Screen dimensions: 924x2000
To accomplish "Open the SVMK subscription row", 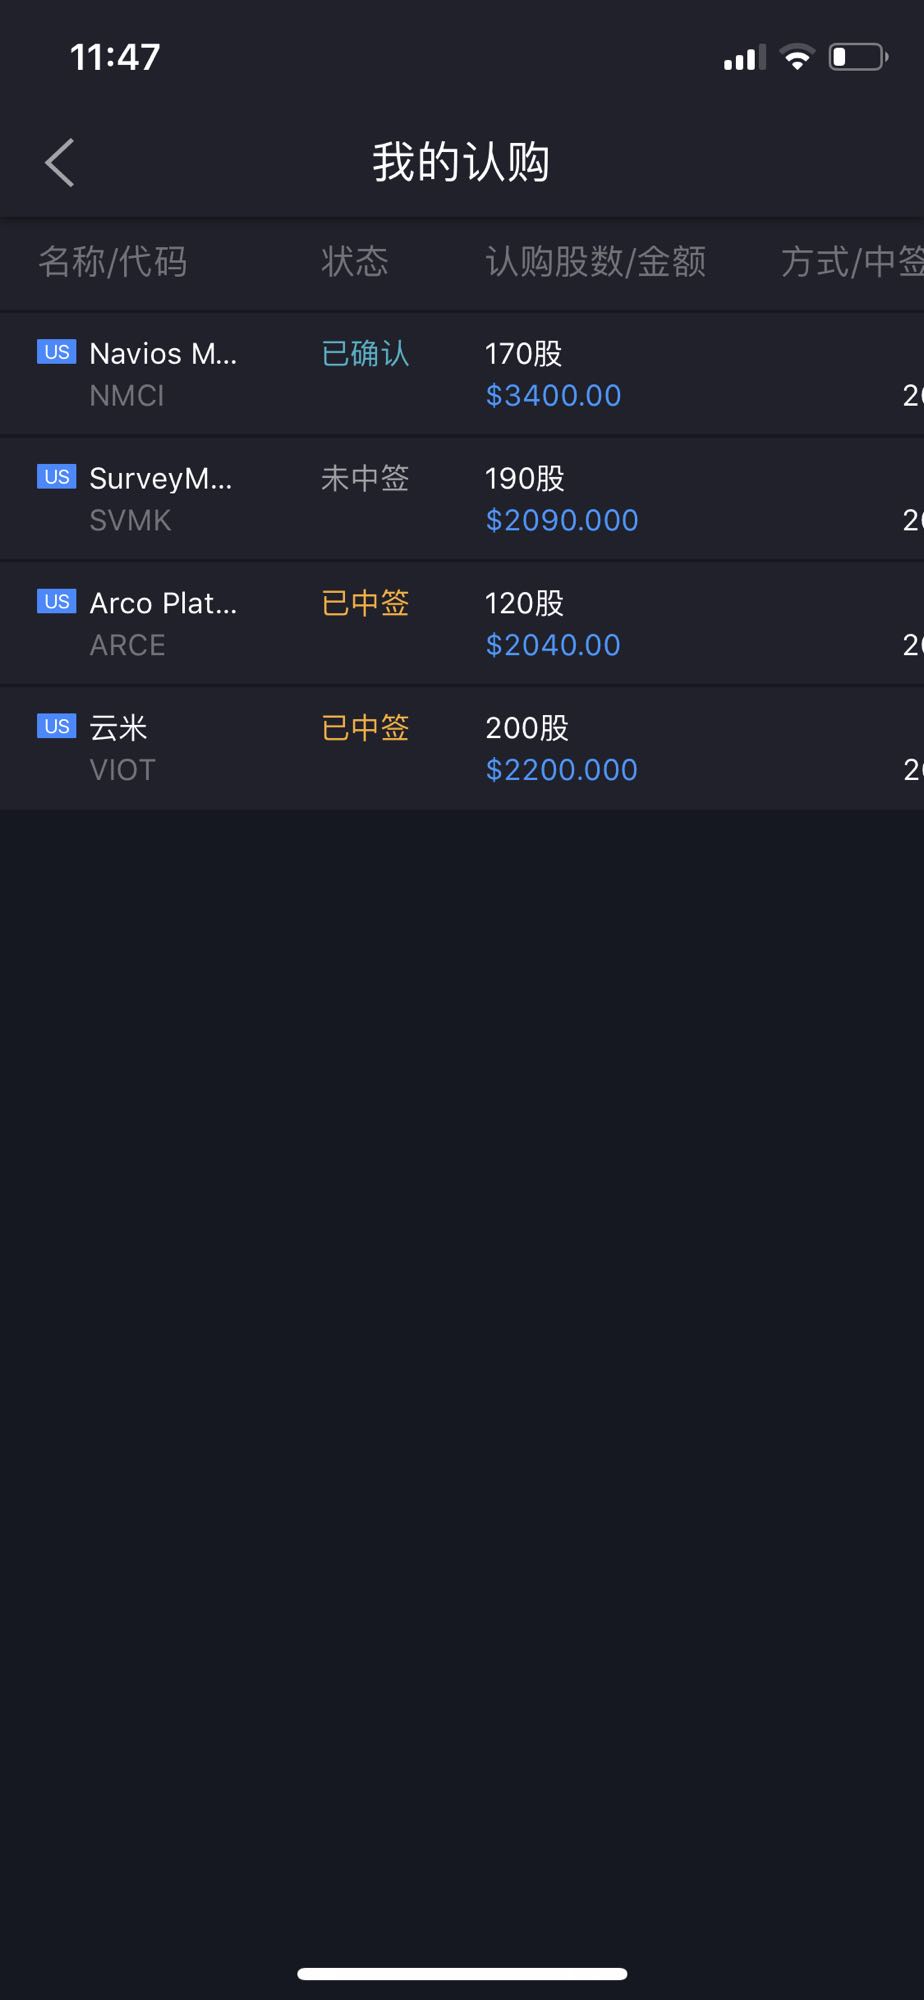I will [462, 499].
